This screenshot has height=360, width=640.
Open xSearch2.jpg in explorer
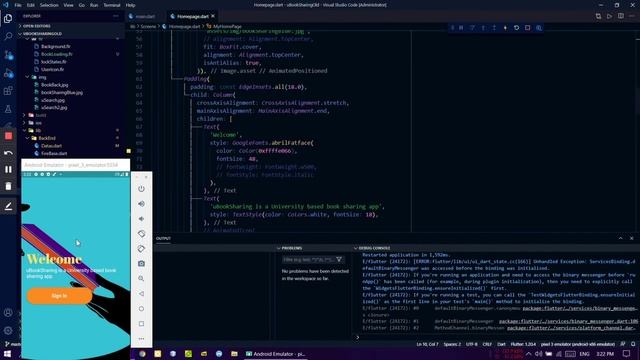pos(54,108)
